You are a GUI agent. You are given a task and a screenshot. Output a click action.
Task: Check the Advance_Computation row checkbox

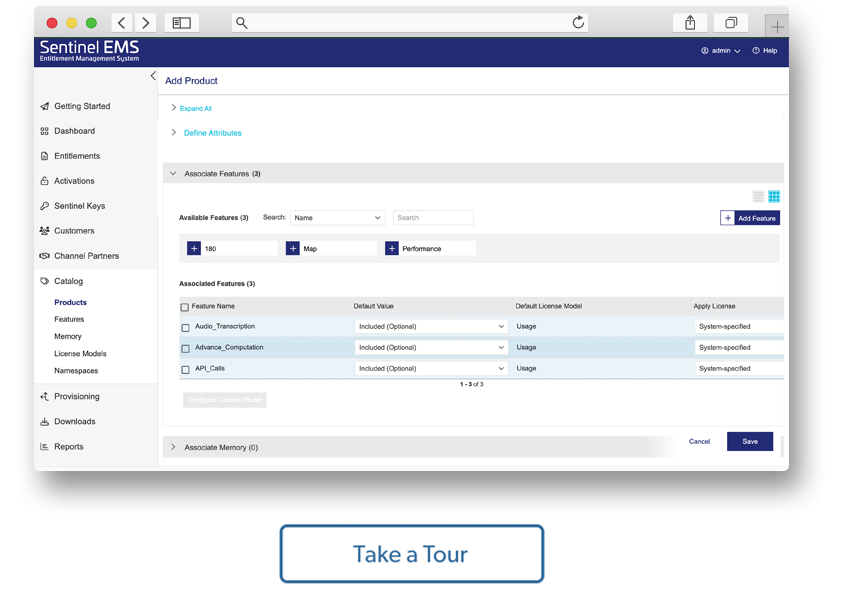point(185,349)
